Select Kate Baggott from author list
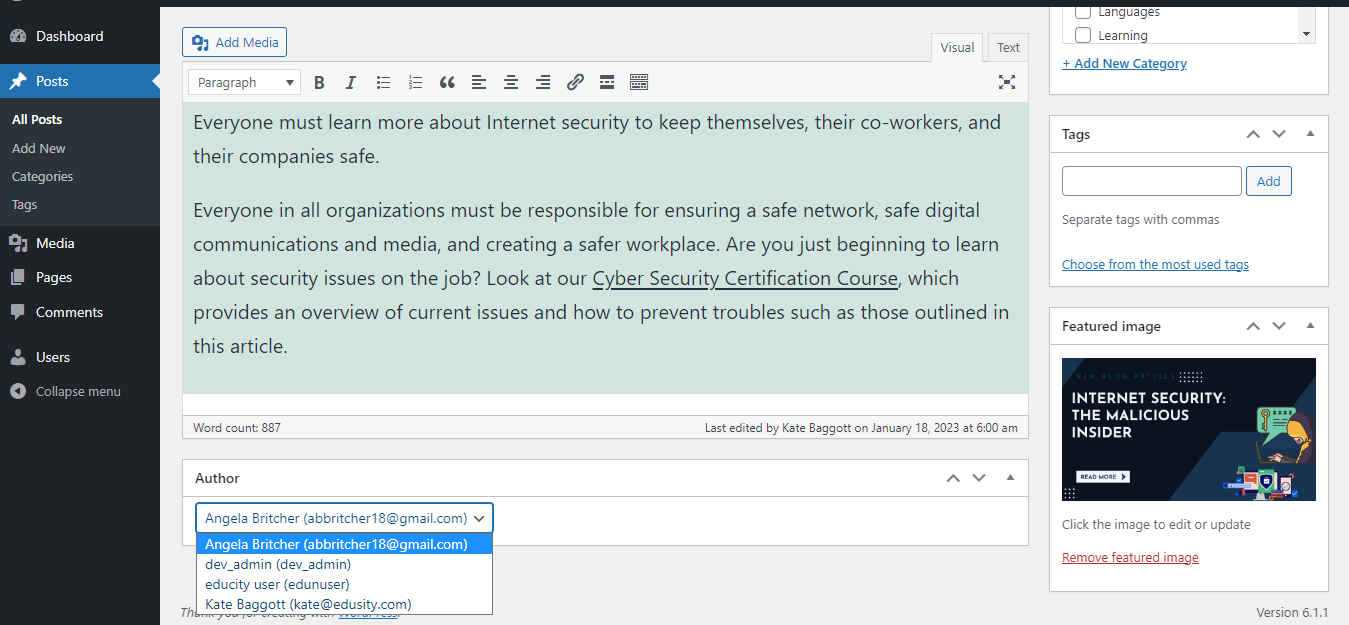 tap(344, 604)
